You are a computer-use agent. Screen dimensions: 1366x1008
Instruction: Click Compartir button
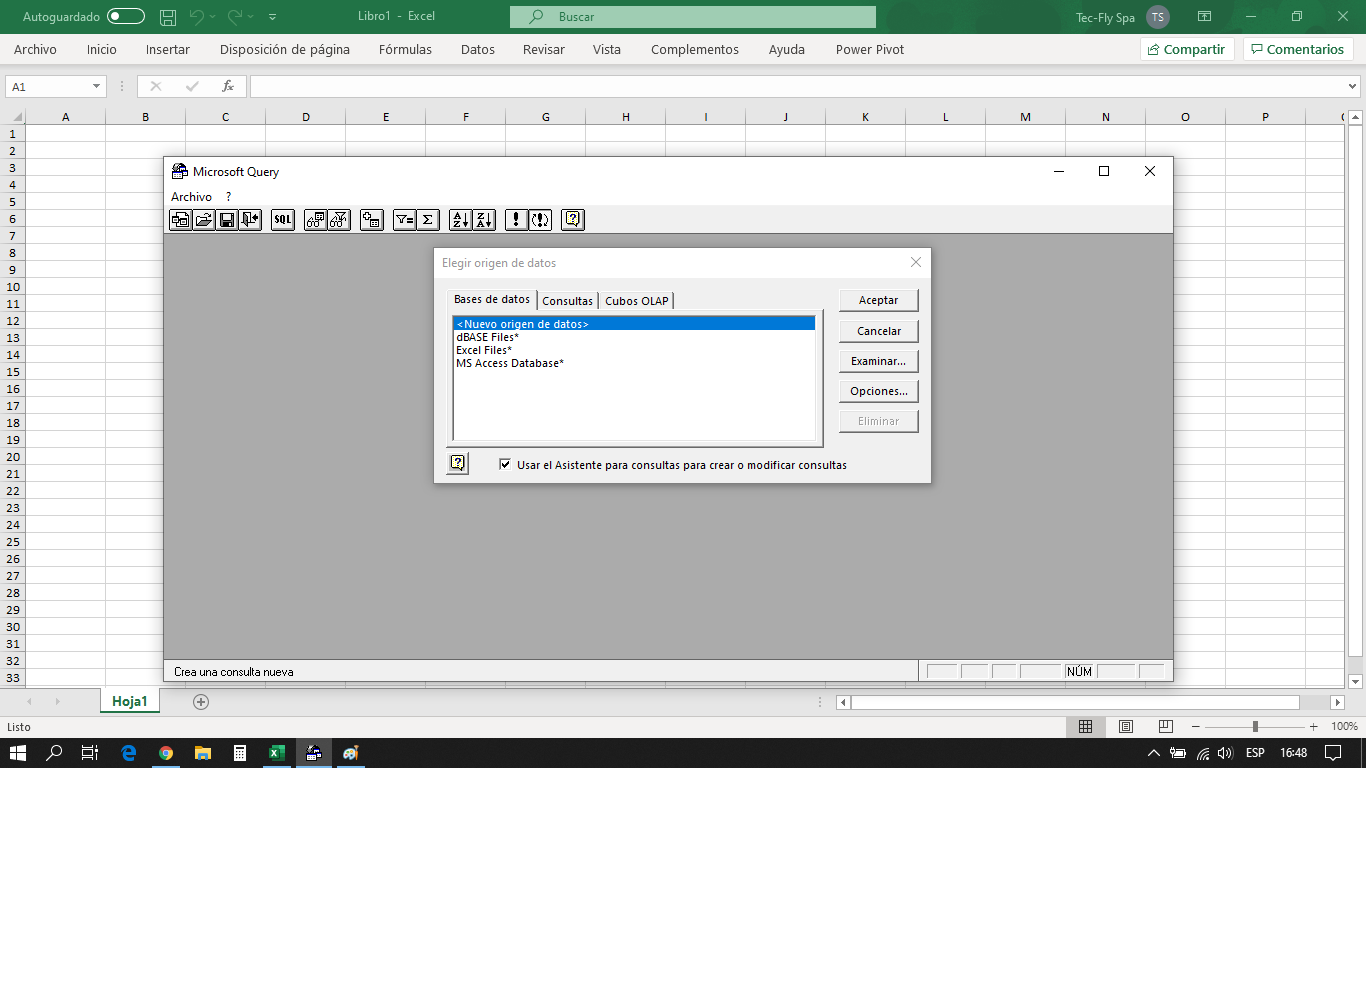click(1187, 49)
